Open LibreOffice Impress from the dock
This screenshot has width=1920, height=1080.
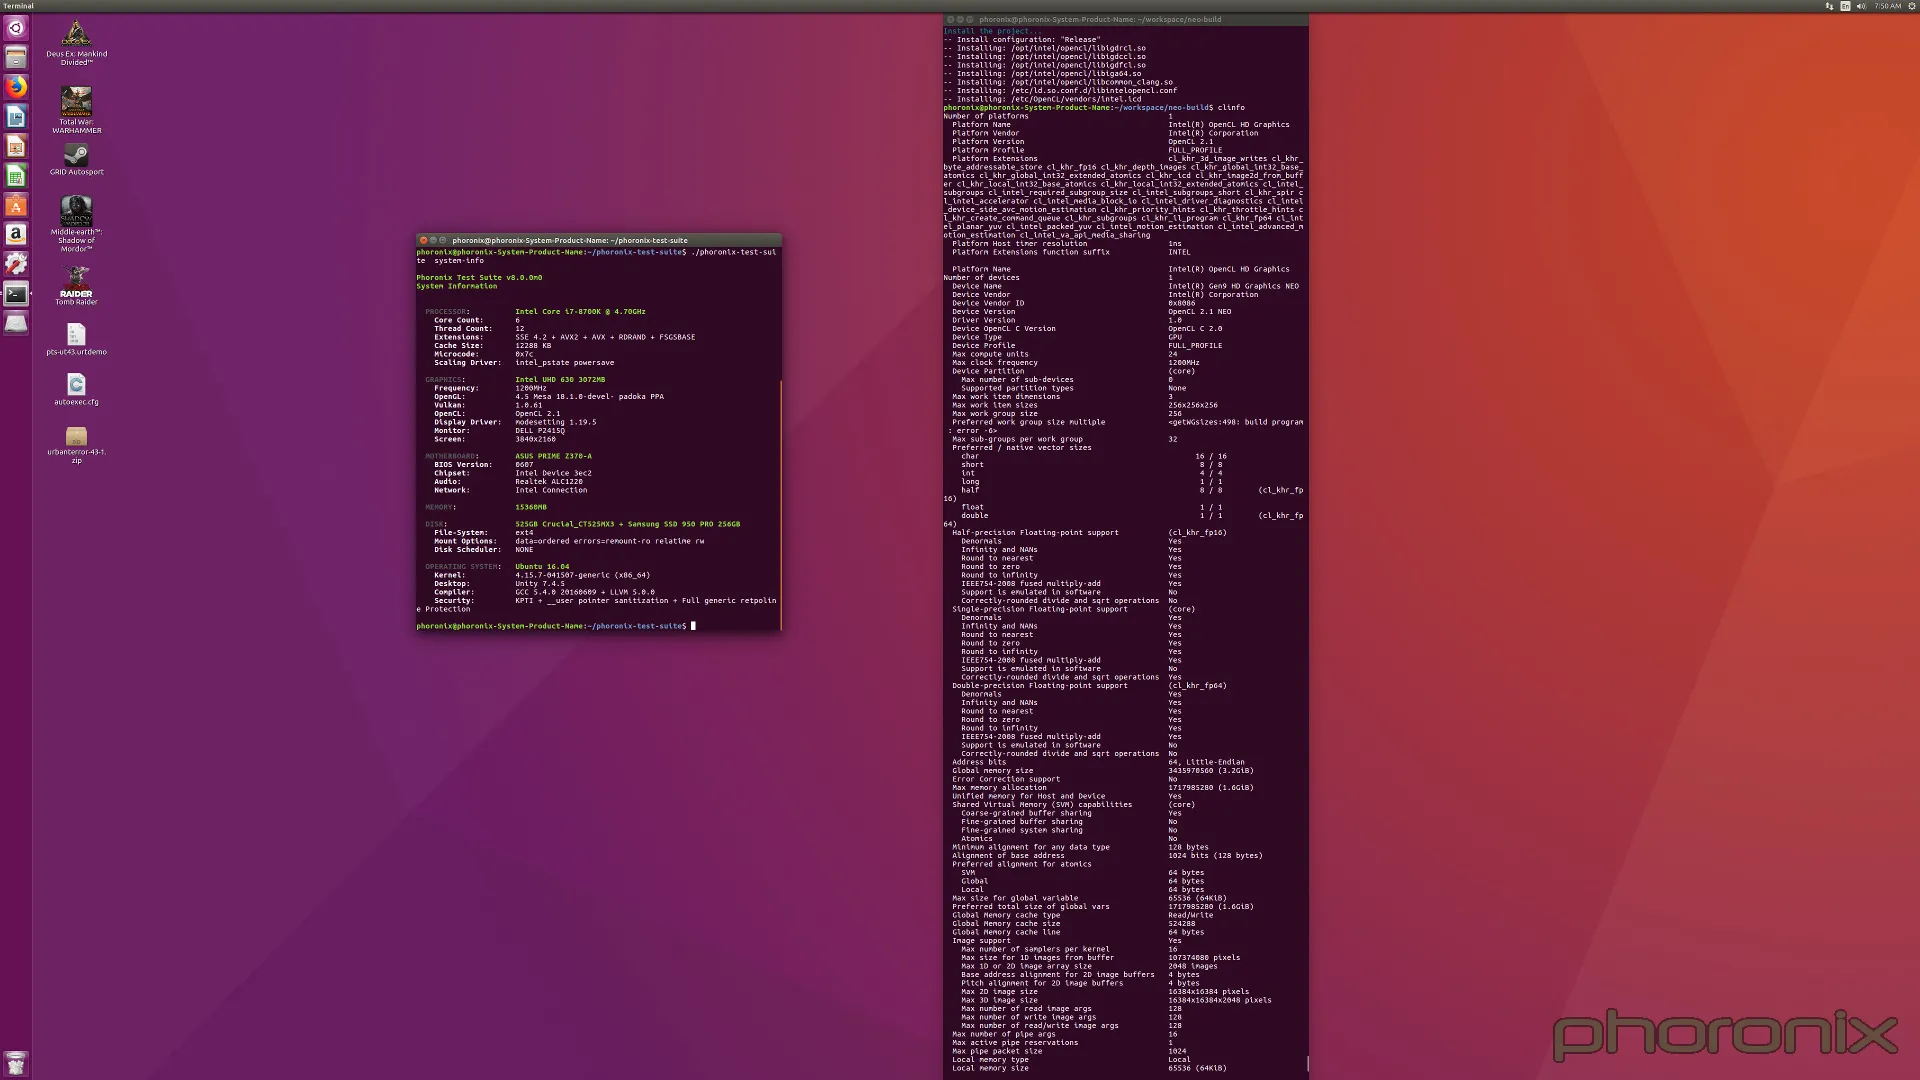(16, 147)
